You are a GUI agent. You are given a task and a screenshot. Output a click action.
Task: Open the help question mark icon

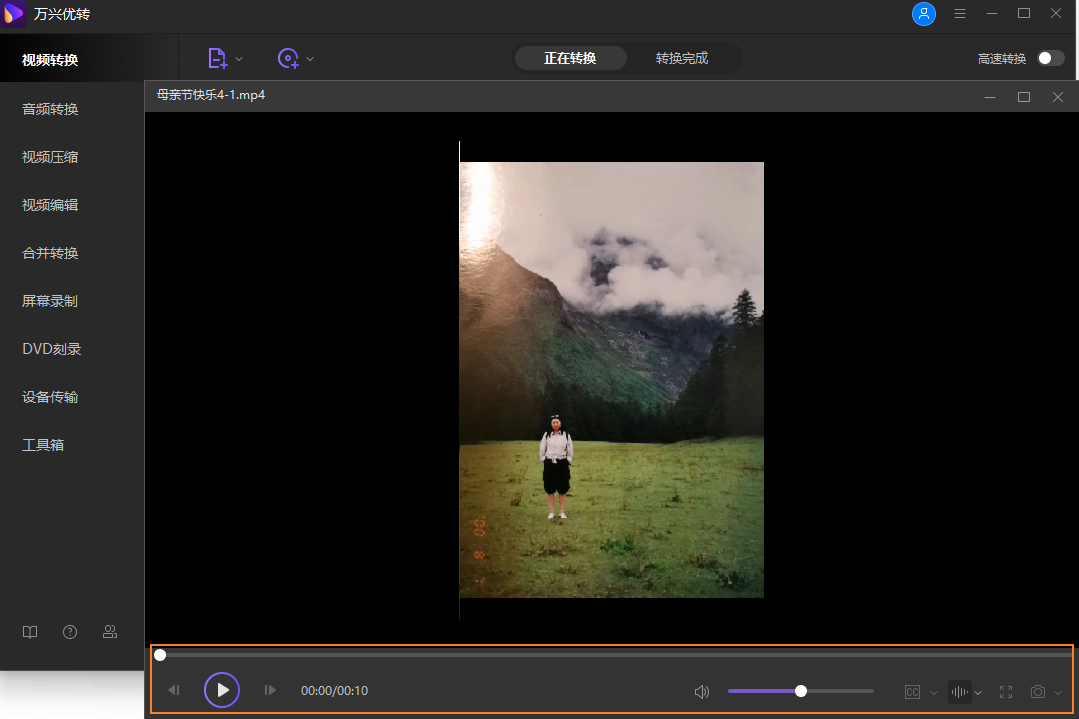tap(70, 632)
